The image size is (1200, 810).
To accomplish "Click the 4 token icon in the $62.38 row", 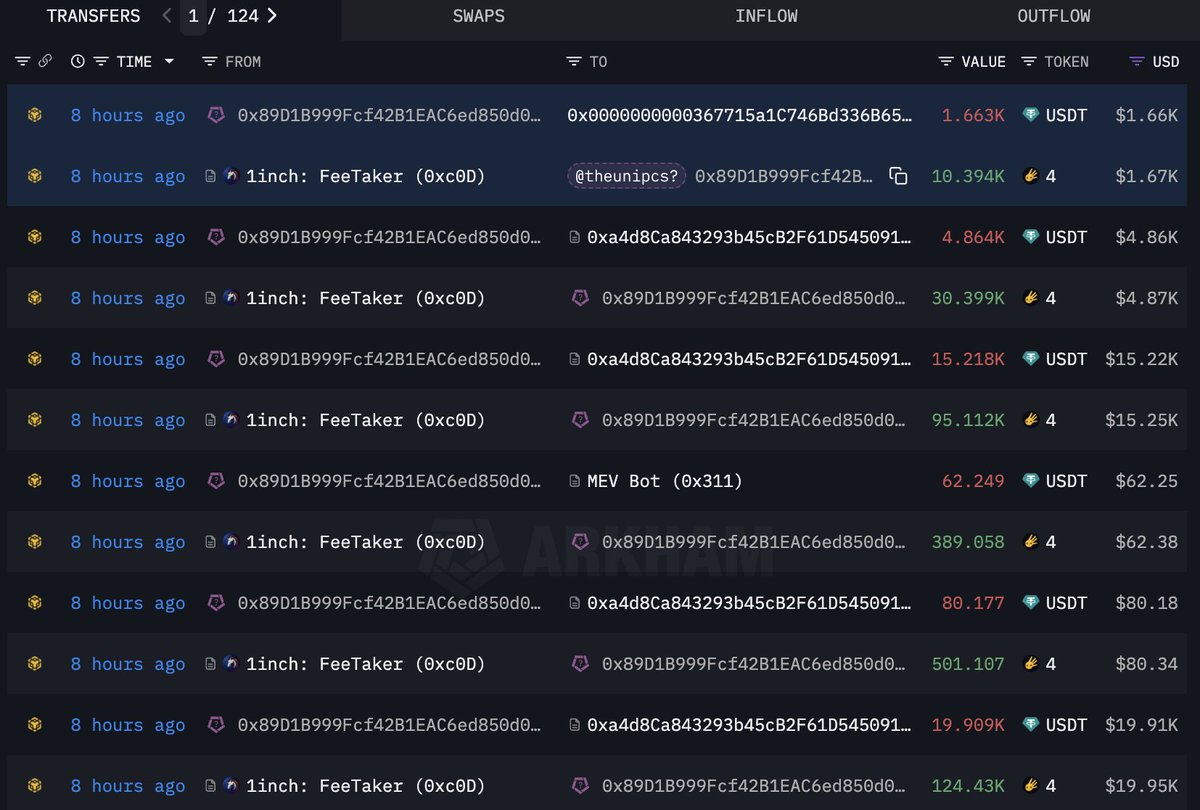I will tap(1030, 542).
